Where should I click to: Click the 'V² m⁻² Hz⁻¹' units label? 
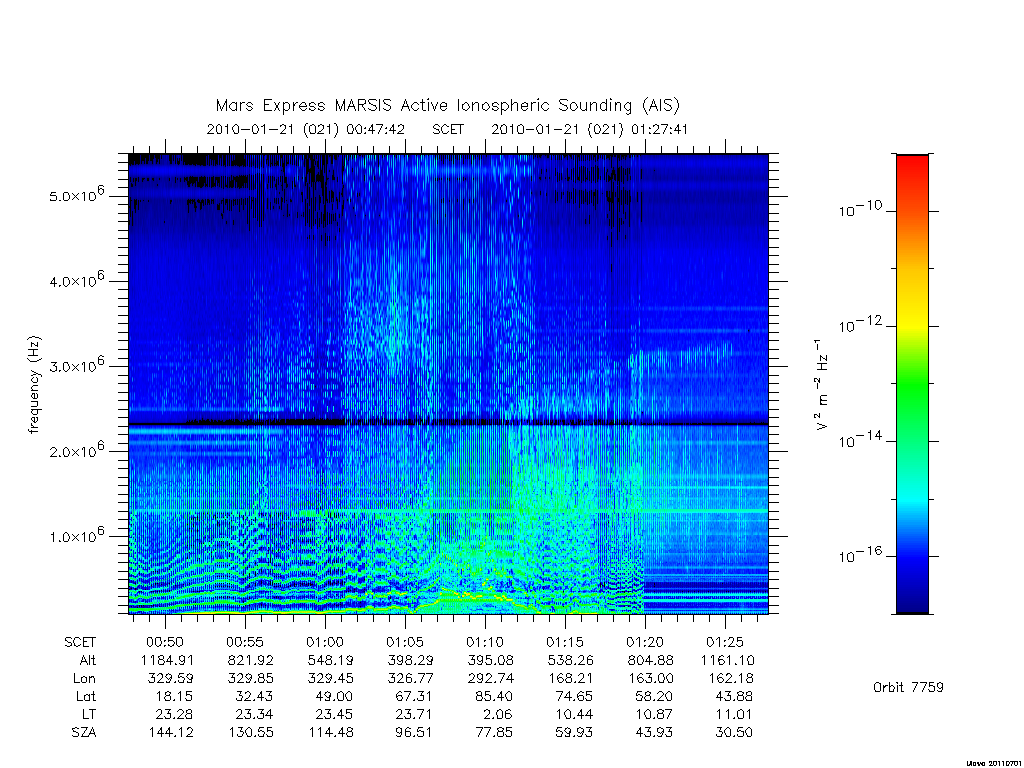pyautogui.click(x=822, y=384)
